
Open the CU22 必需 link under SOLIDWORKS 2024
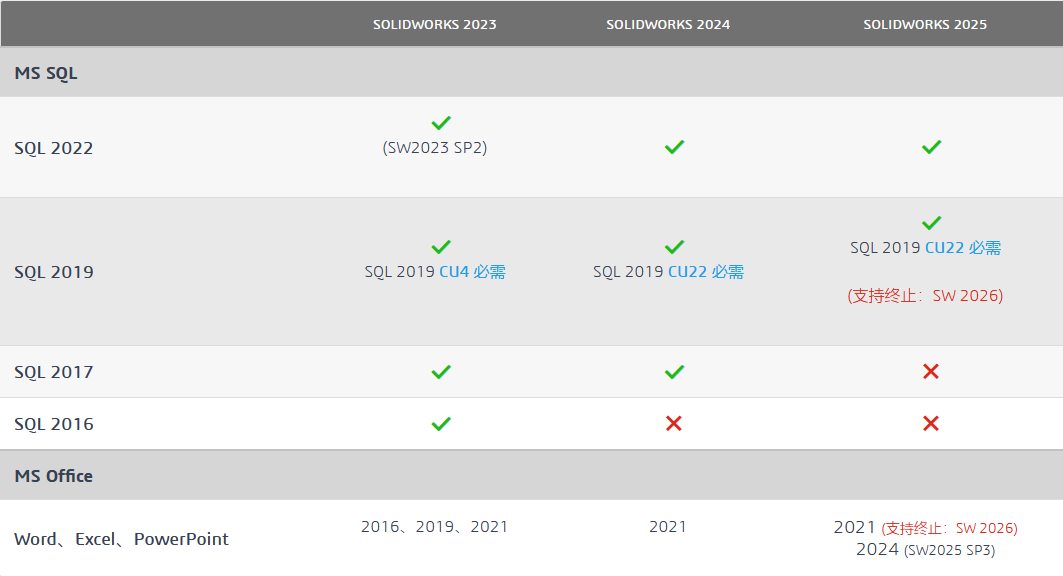706,272
